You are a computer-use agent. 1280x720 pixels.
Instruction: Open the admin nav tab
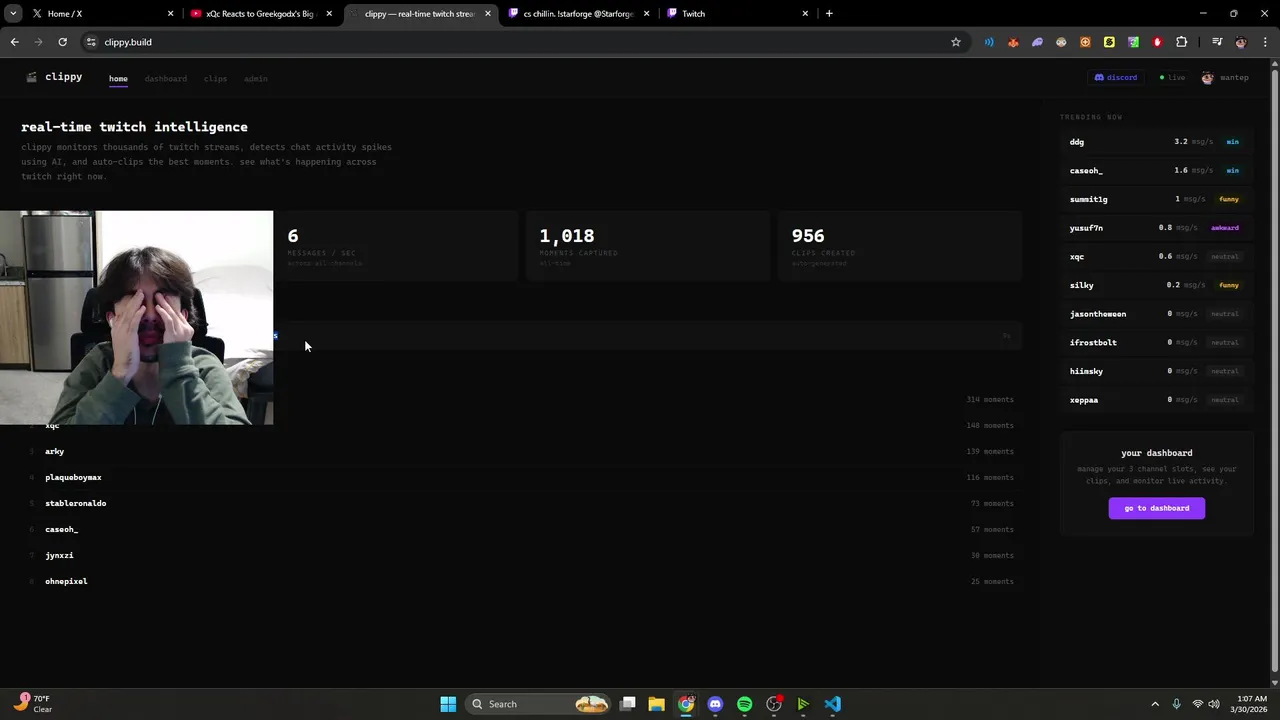click(x=255, y=78)
